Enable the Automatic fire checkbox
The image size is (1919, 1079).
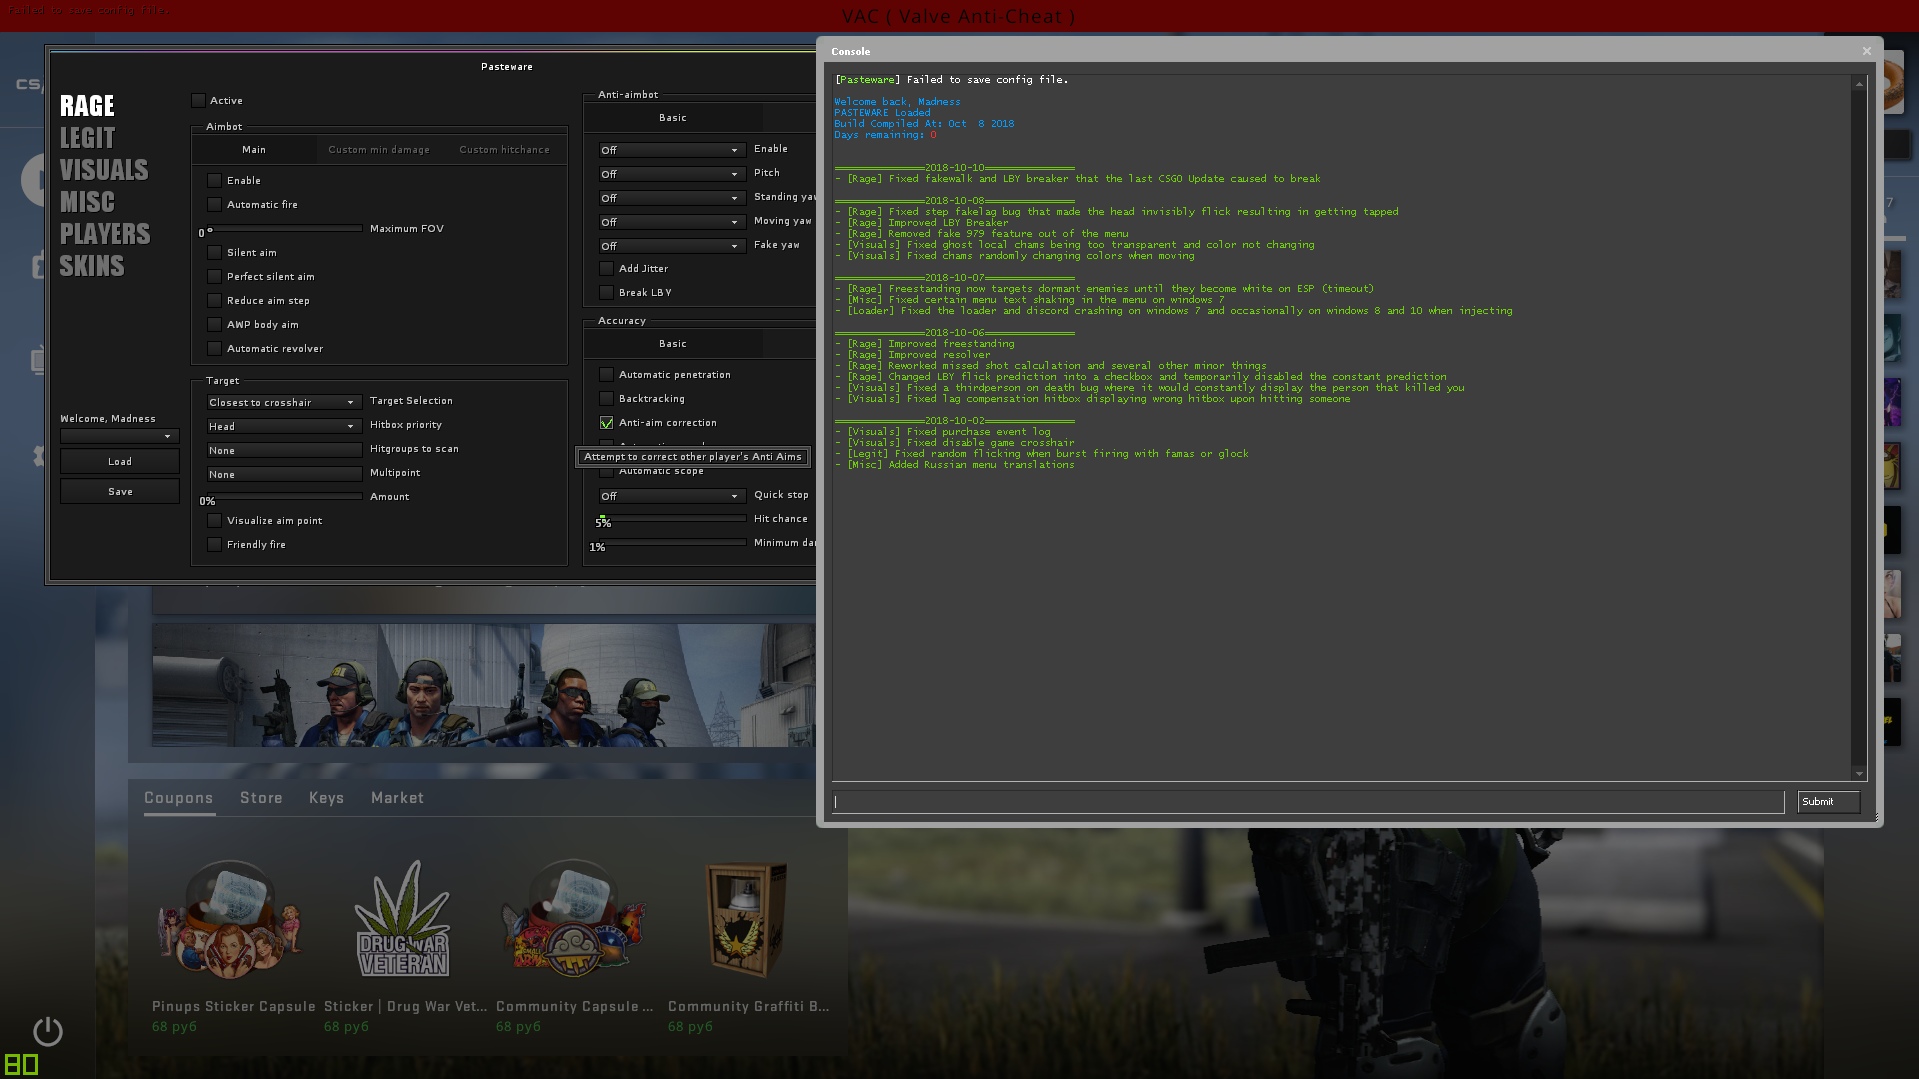[214, 205]
